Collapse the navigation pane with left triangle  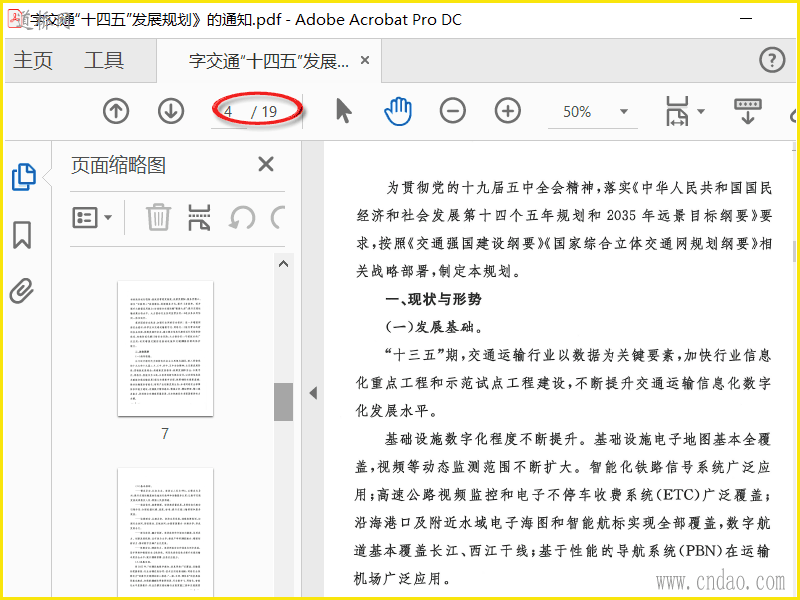click(x=313, y=393)
